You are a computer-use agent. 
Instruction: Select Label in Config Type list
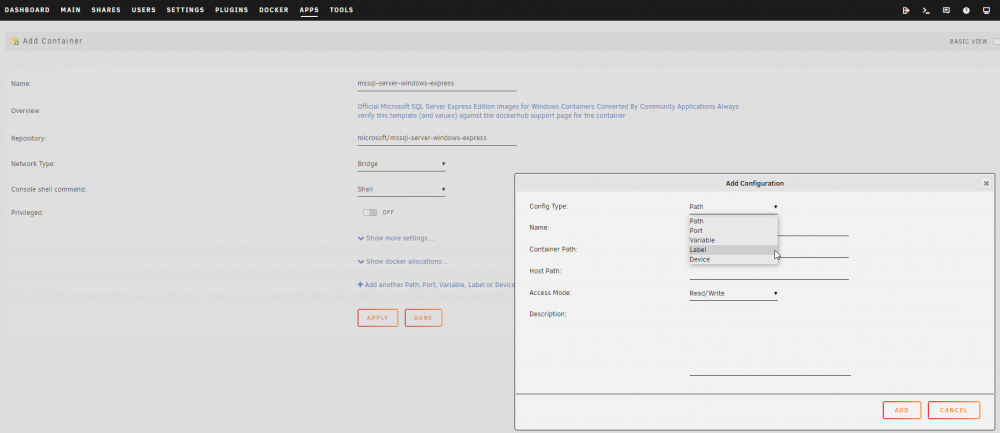point(733,250)
